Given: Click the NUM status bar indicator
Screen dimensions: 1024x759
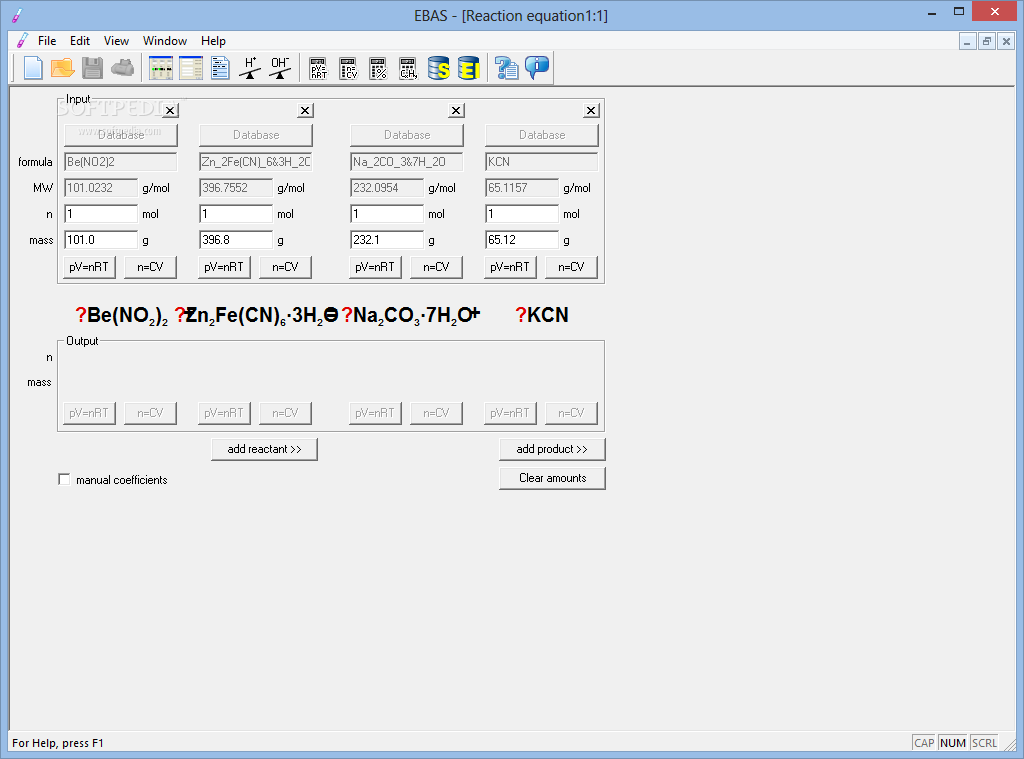Looking at the screenshot, I should coord(953,743).
